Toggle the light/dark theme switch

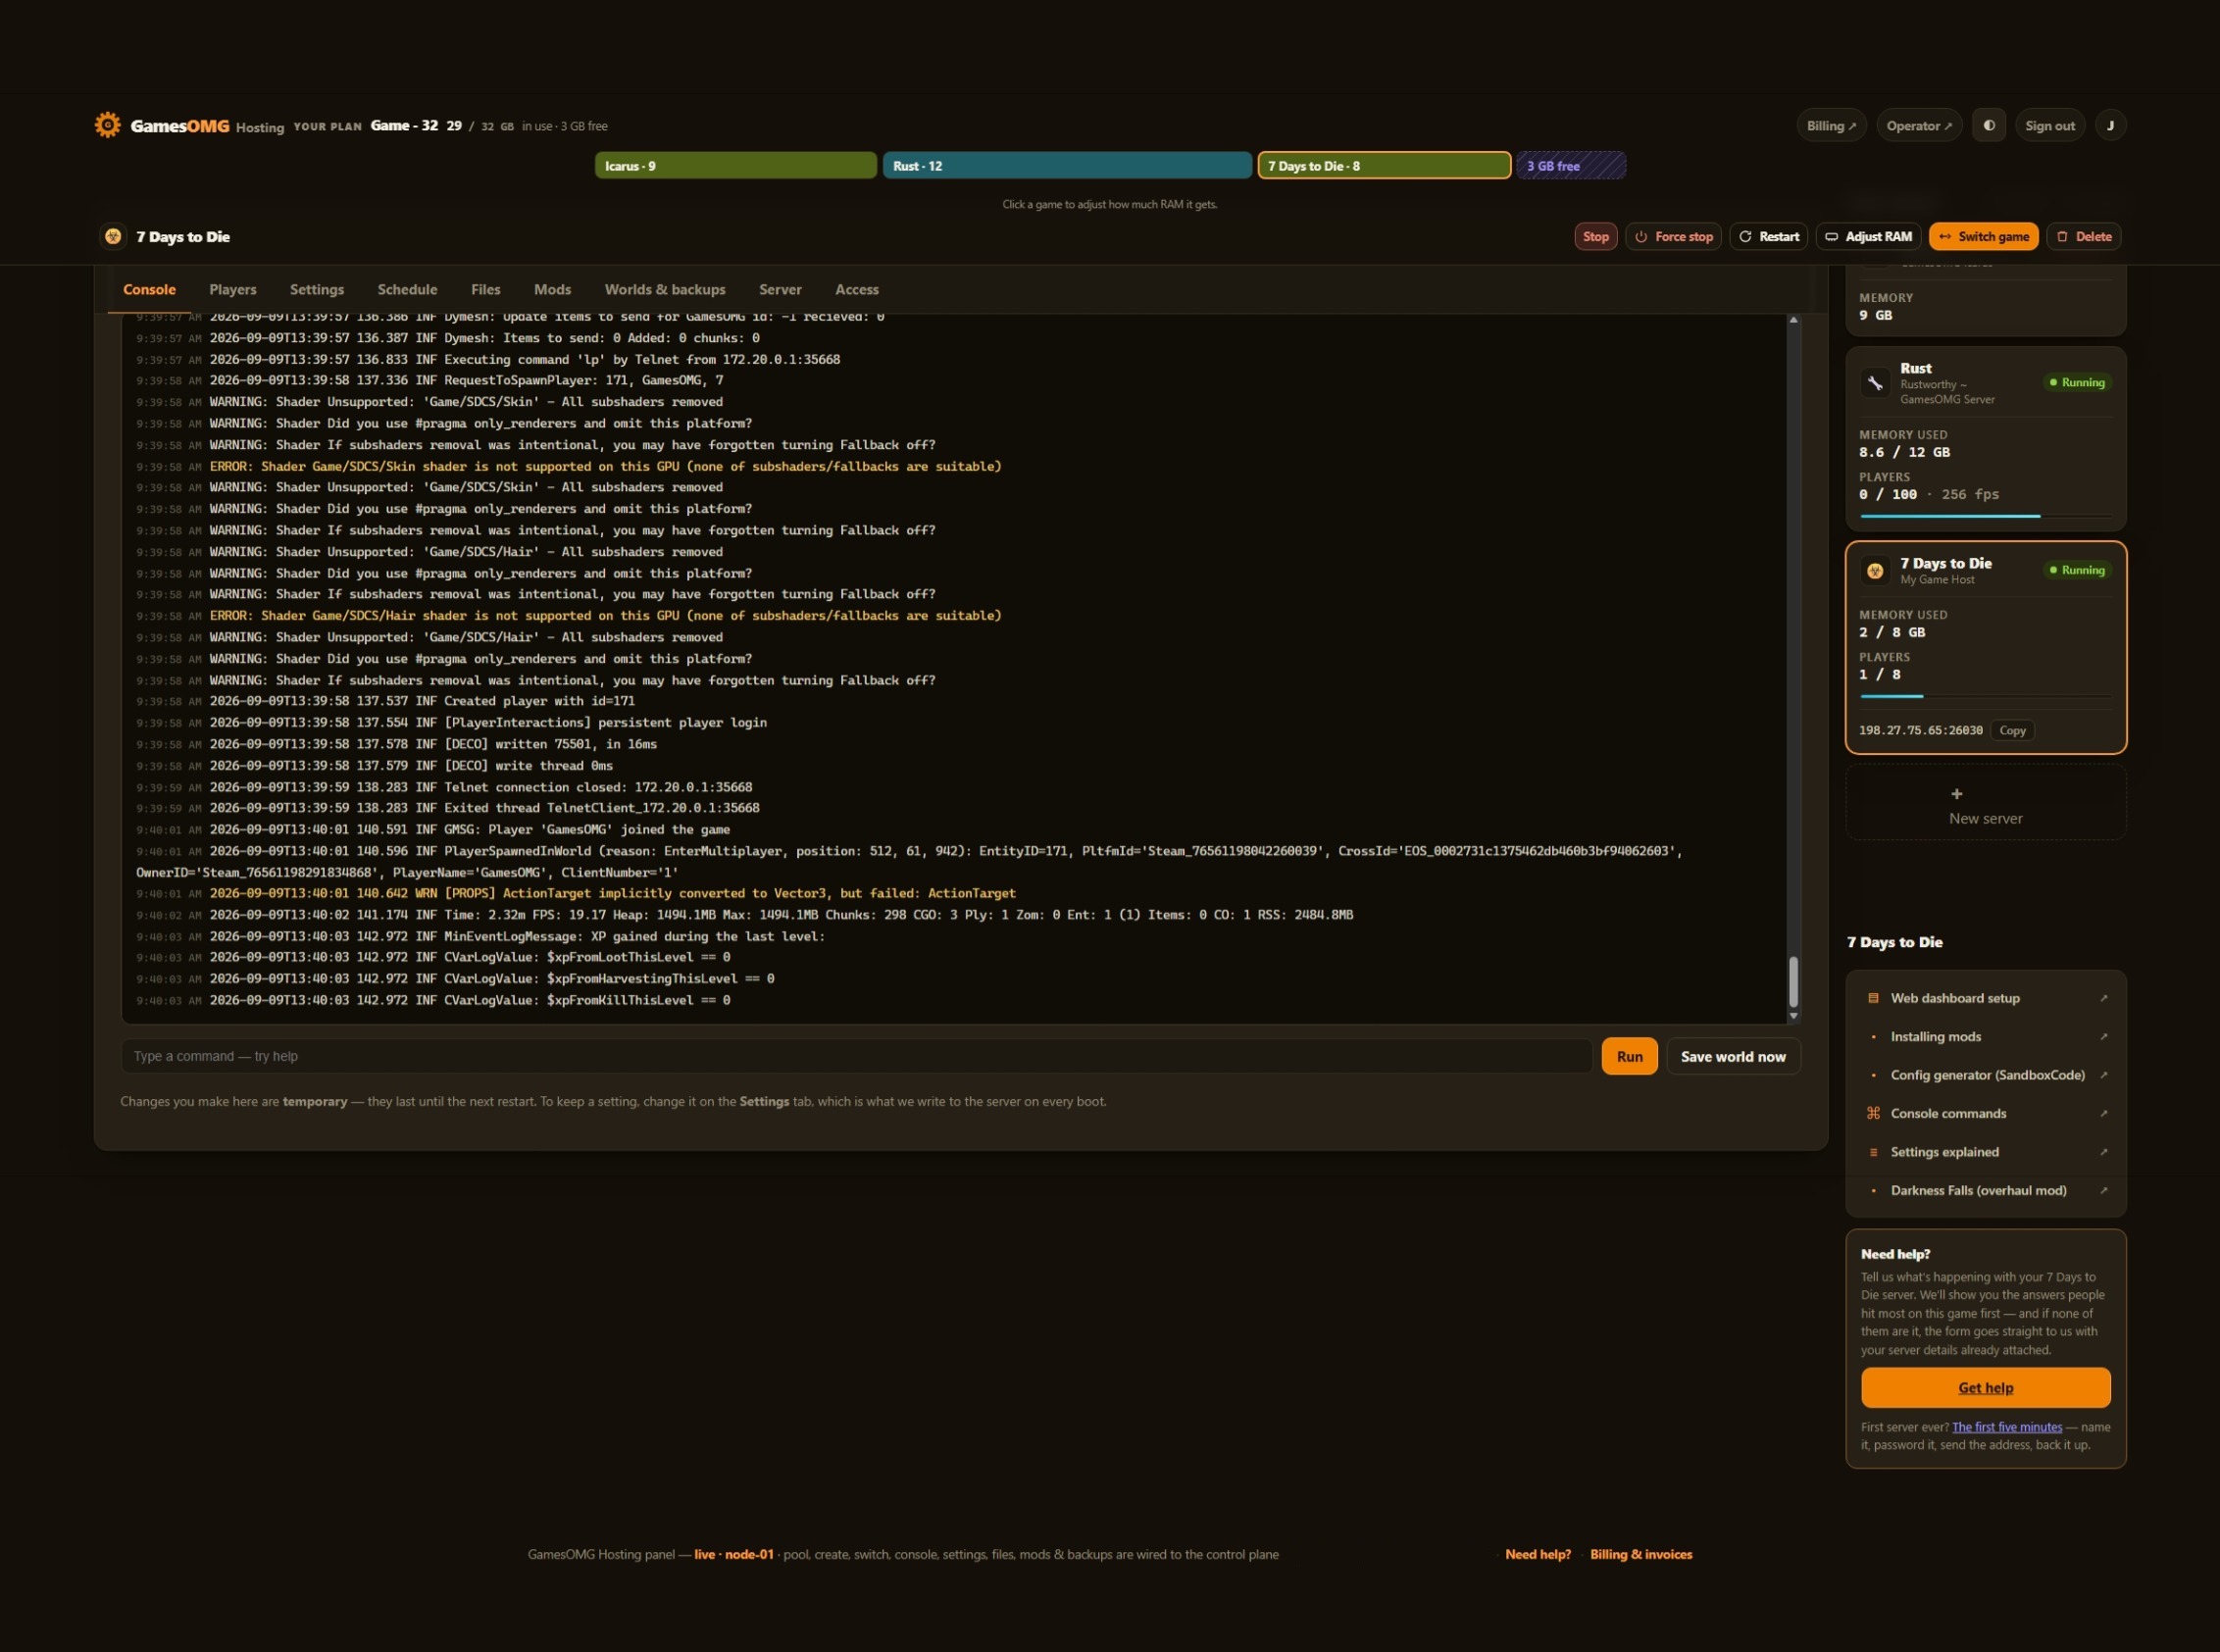pyautogui.click(x=1989, y=125)
